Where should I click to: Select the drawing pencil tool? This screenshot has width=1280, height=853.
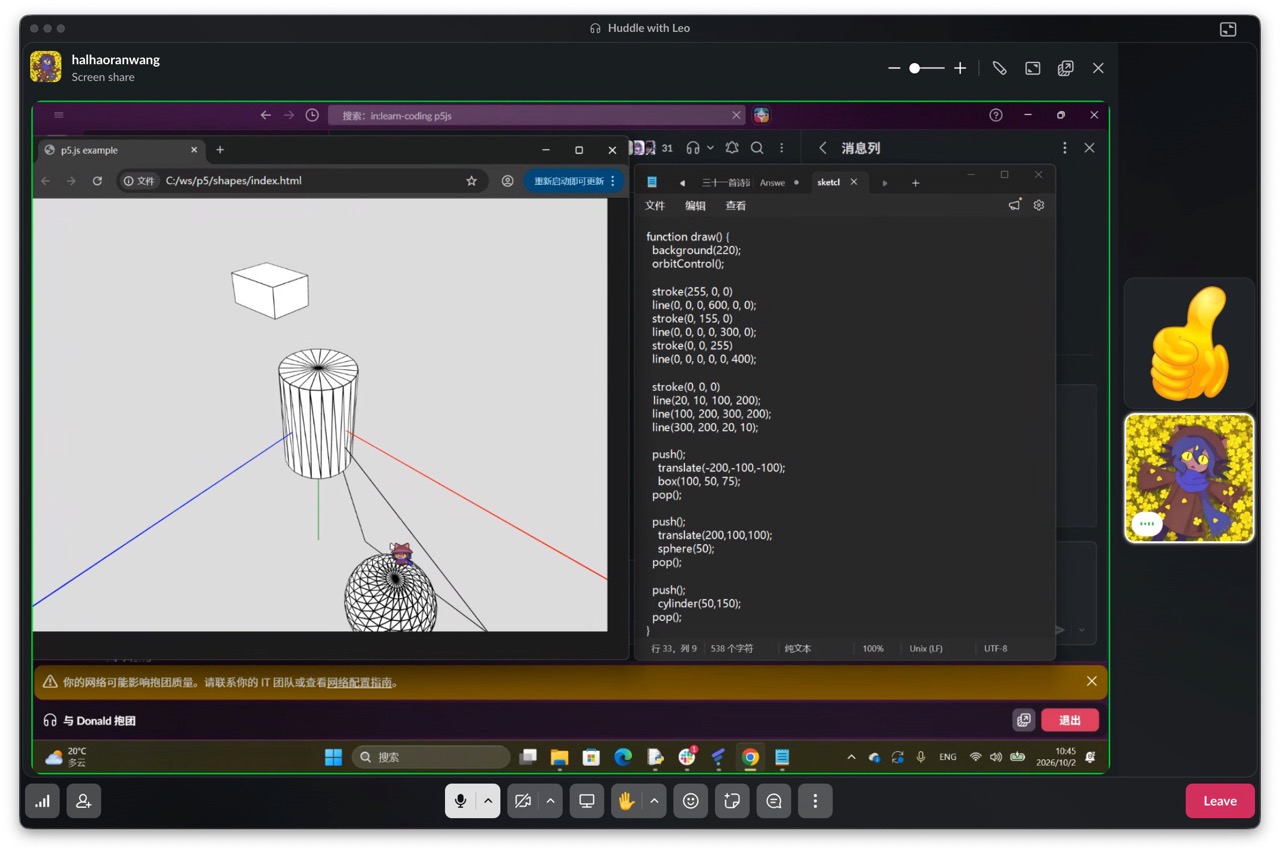click(x=999, y=68)
